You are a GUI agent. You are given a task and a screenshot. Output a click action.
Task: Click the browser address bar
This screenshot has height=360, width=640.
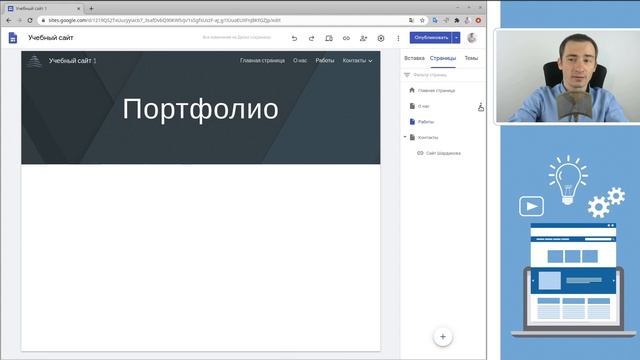pos(224,20)
